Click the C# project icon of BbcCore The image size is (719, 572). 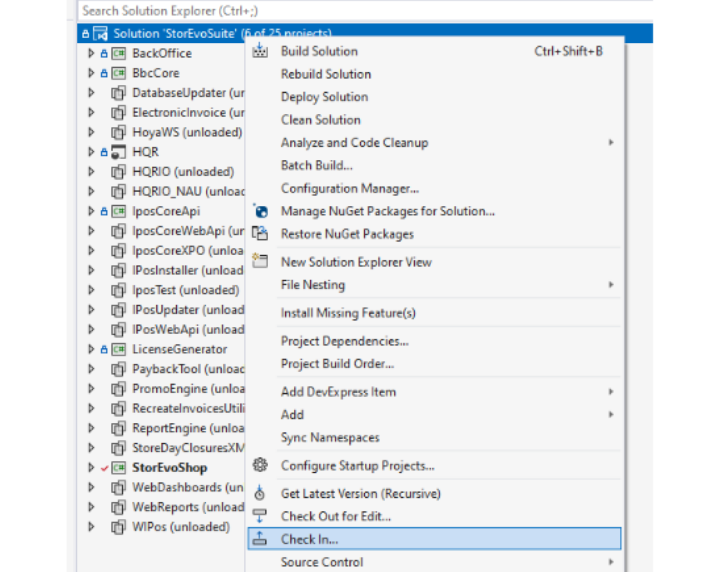pos(119,73)
